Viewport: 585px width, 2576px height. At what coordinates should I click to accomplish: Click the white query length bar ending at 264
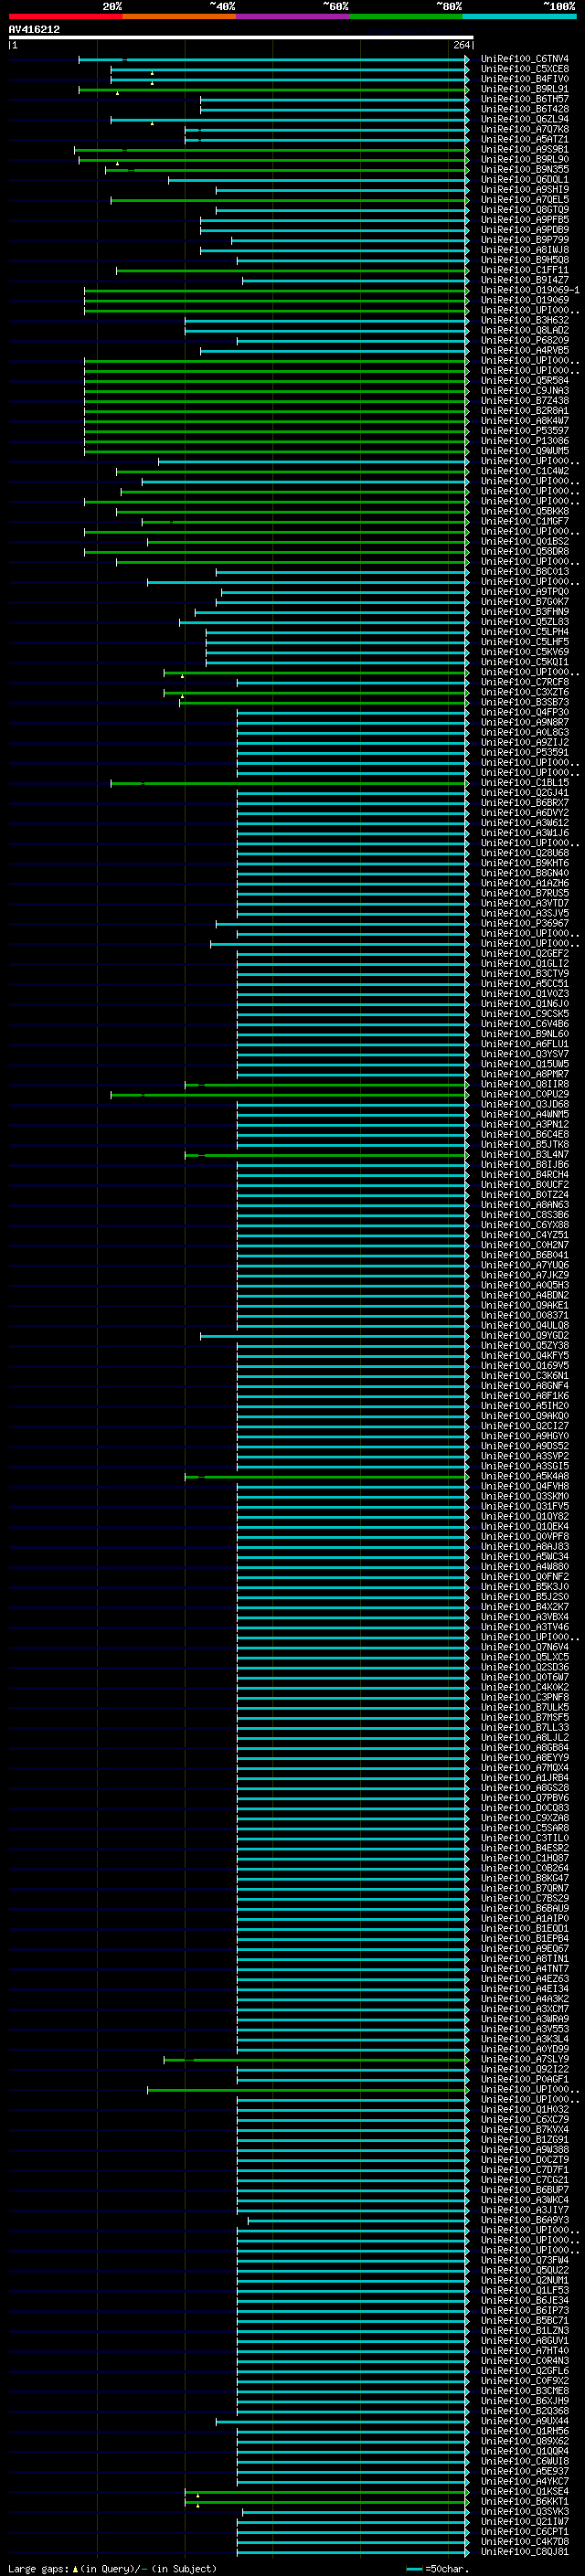pyautogui.click(x=240, y=38)
